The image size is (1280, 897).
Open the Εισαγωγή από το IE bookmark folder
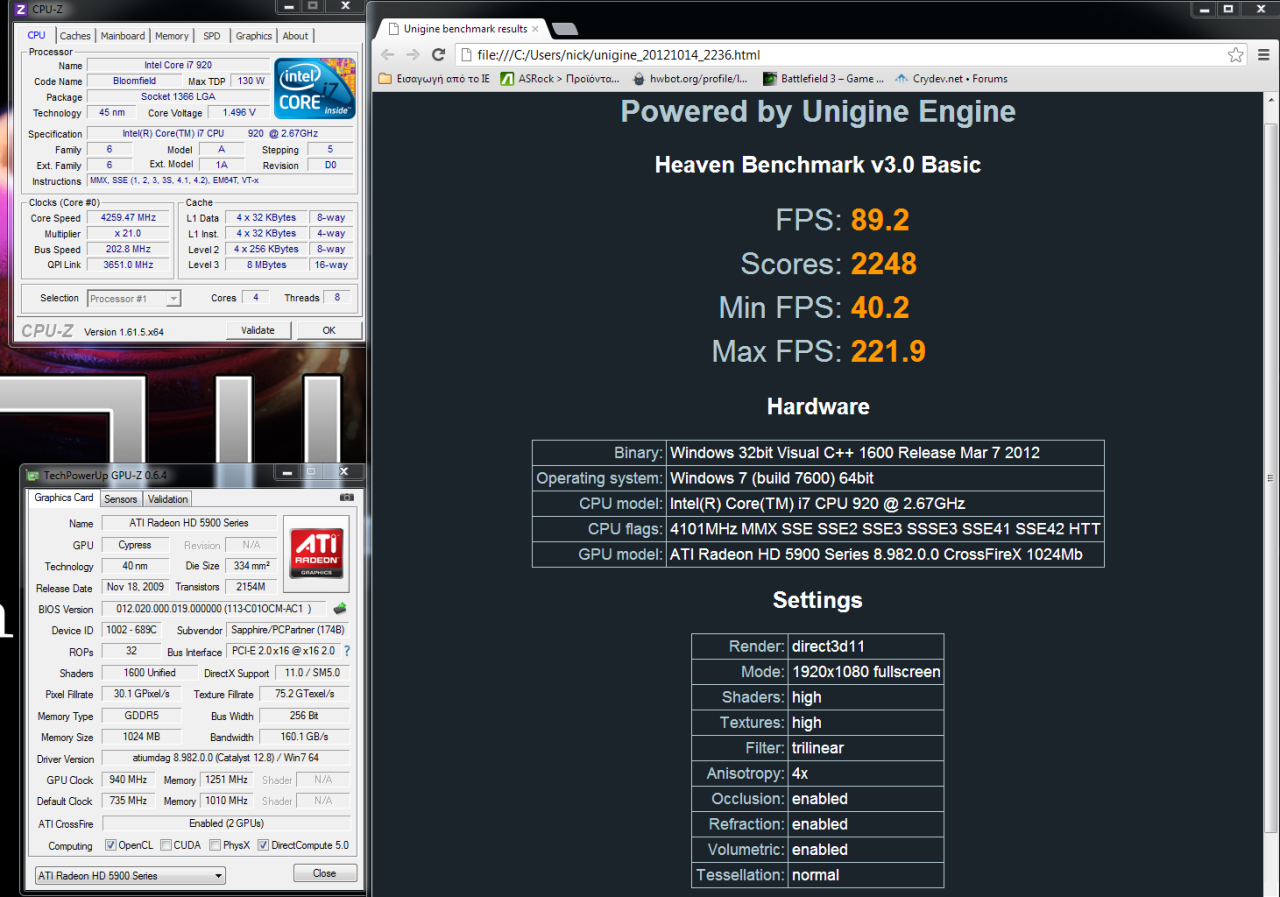point(435,78)
